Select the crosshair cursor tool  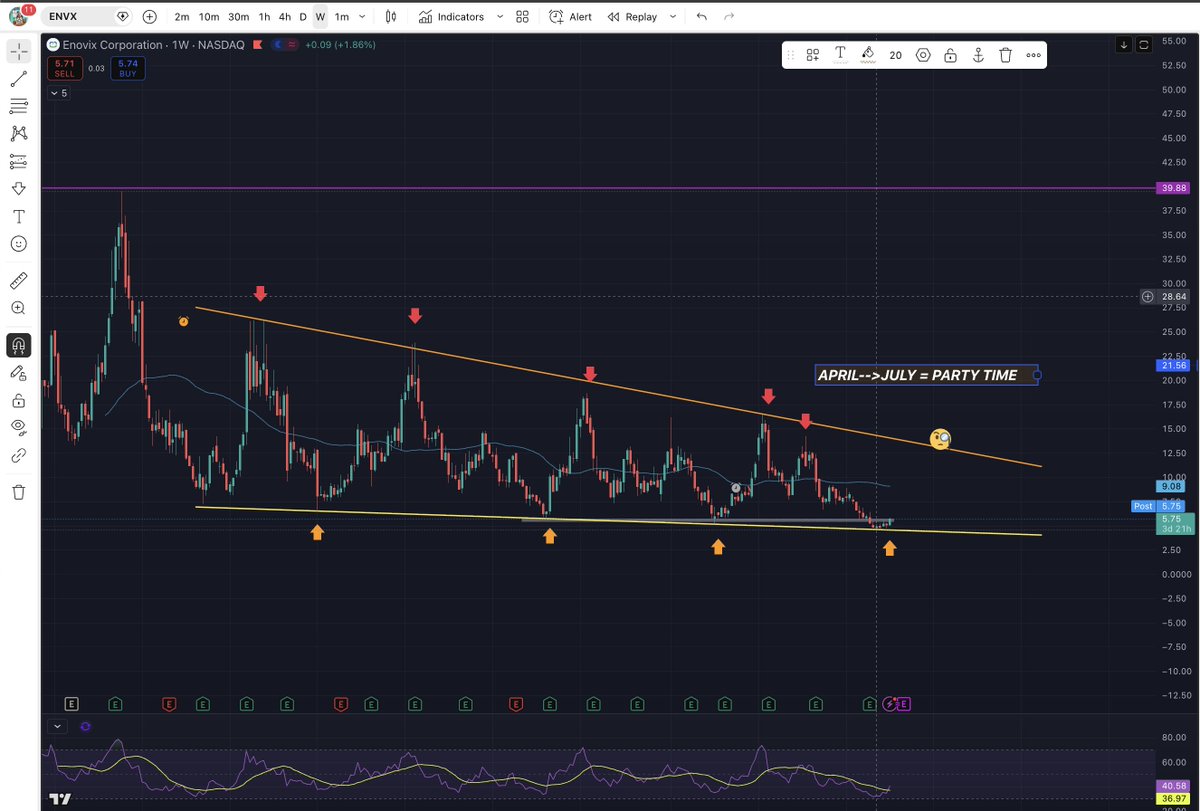tap(18, 51)
